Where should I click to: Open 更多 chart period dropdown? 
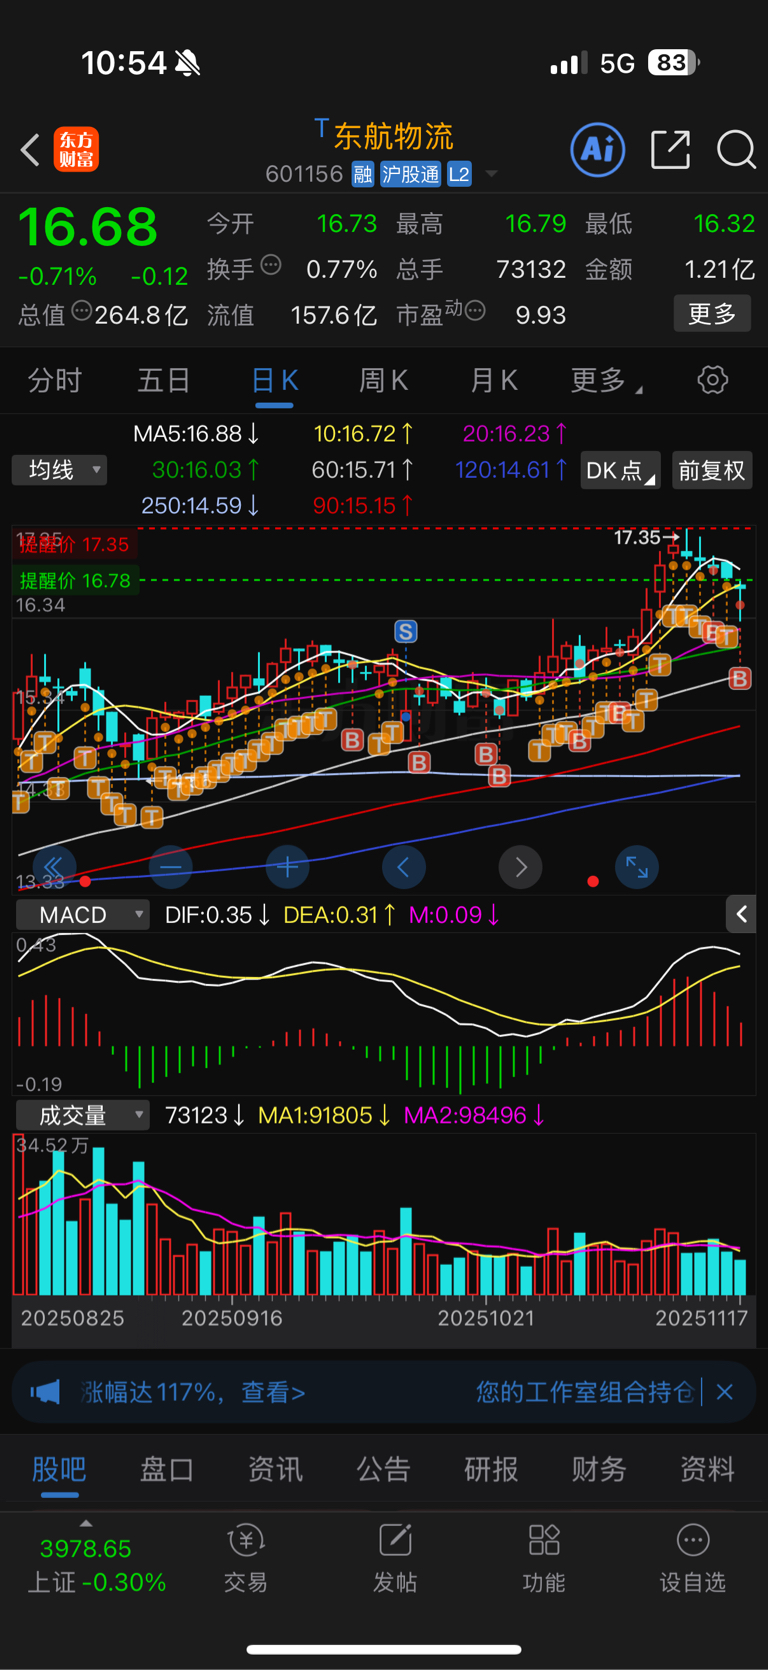pos(606,381)
